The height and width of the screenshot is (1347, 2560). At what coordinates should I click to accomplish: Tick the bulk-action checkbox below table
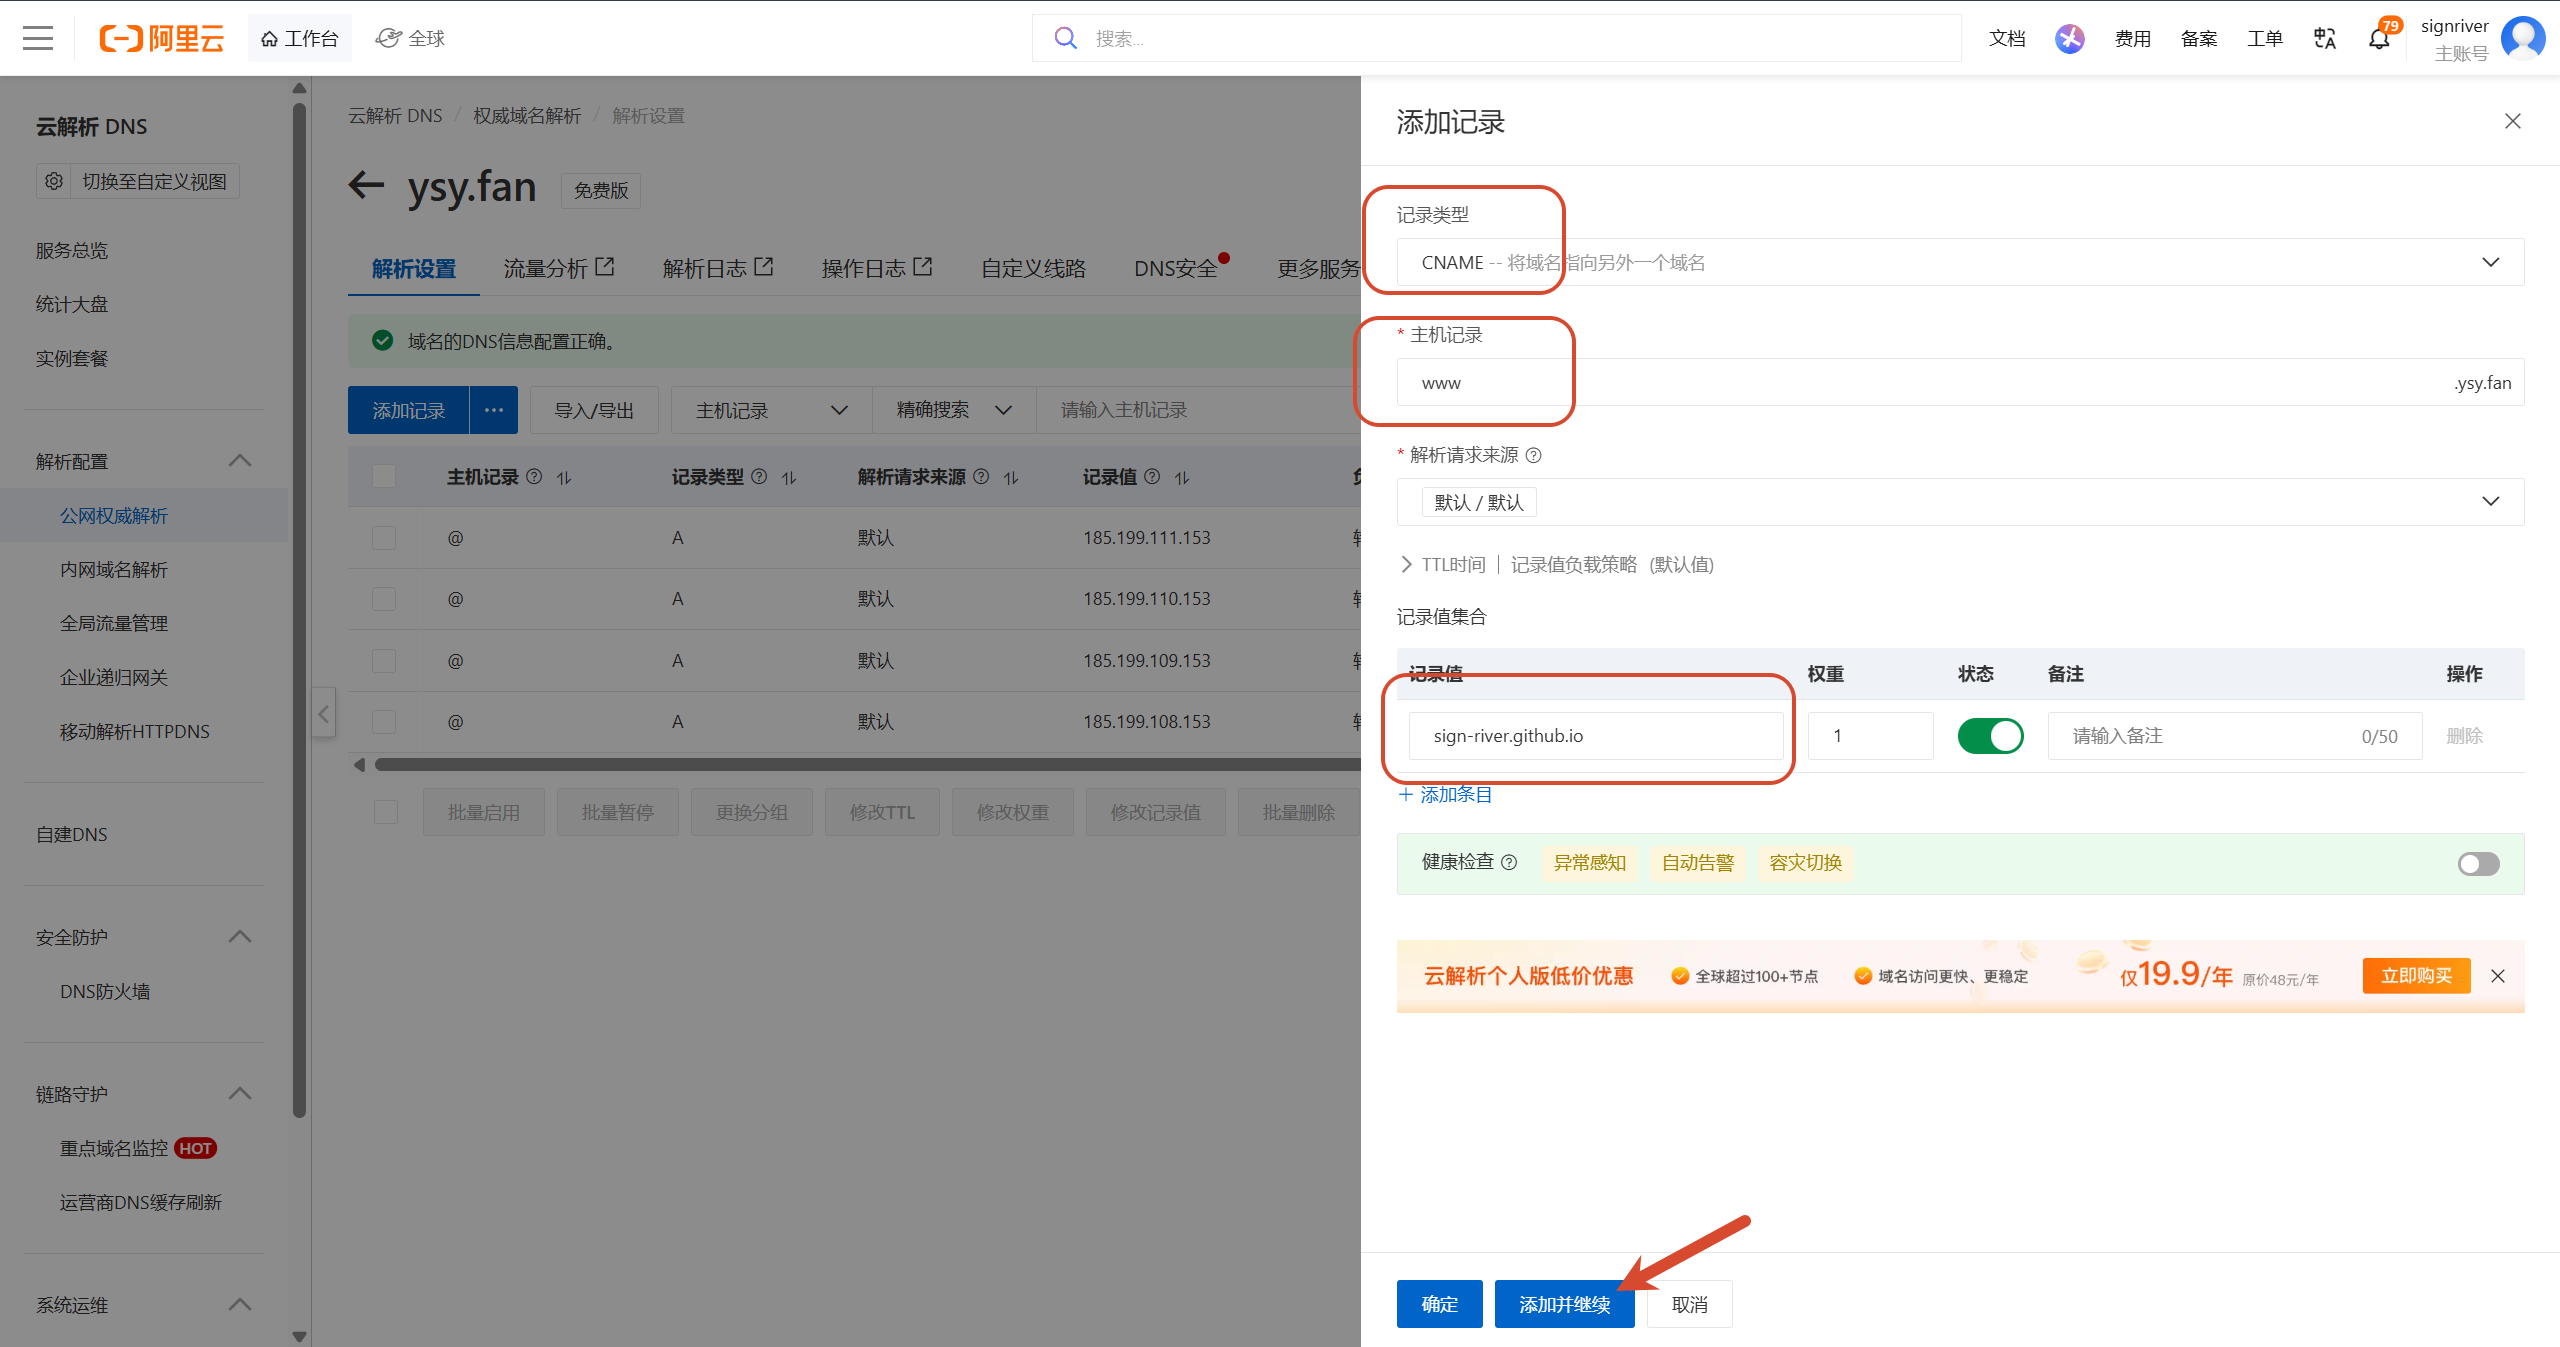[x=386, y=812]
